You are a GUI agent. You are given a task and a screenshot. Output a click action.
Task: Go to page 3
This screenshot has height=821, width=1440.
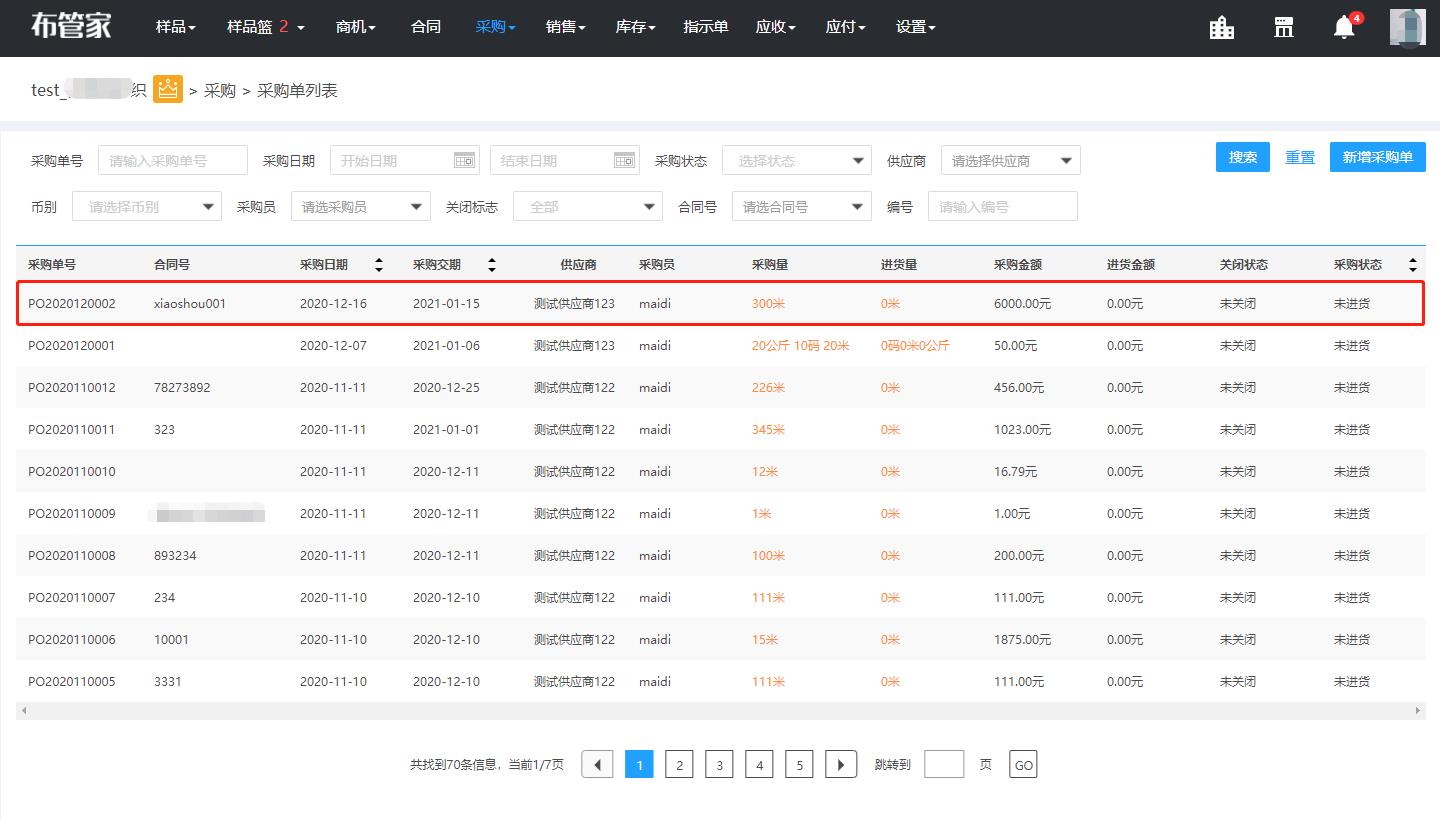point(719,765)
